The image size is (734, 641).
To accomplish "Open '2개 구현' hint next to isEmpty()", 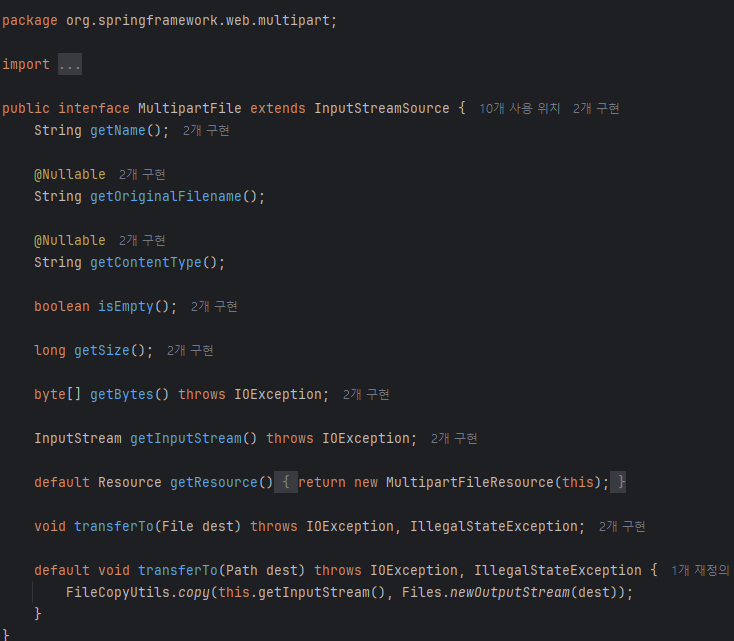I will (x=214, y=307).
